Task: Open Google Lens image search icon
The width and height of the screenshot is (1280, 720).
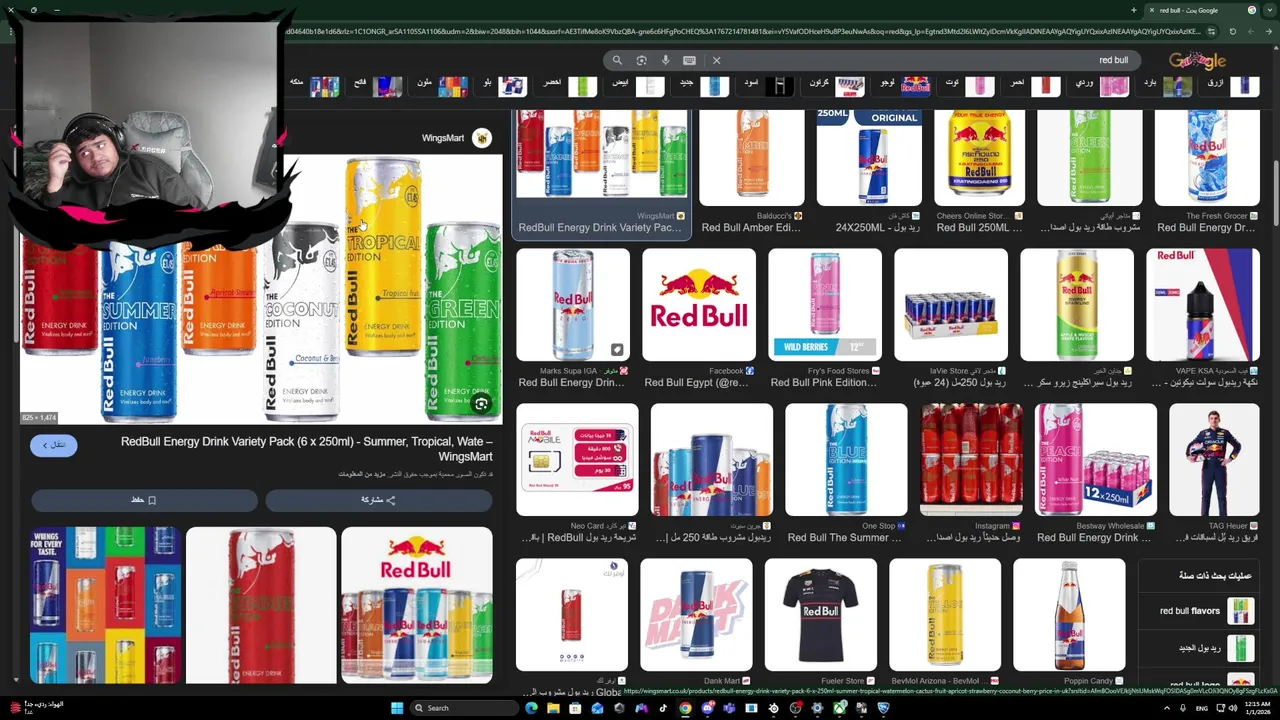Action: click(x=641, y=60)
